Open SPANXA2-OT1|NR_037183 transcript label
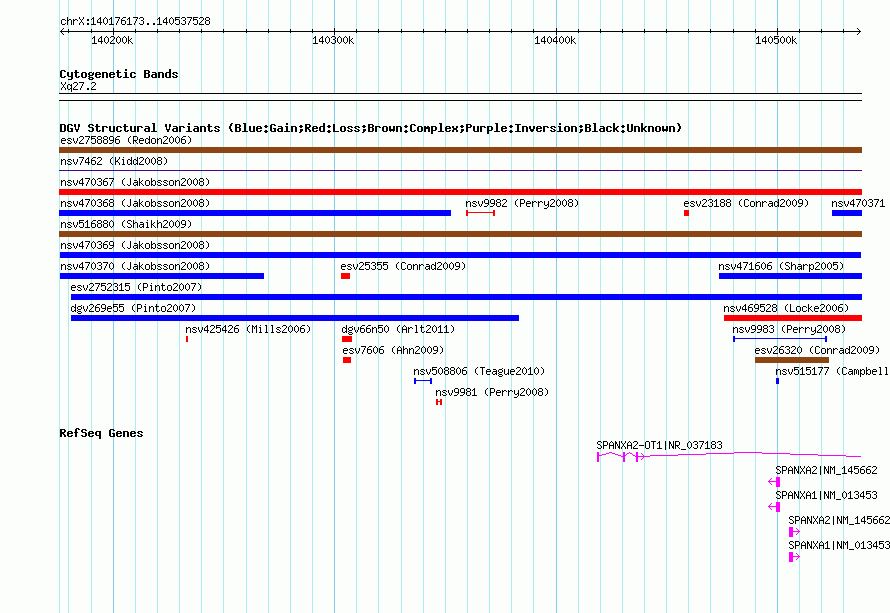This screenshot has height=613, width=890. click(x=659, y=446)
